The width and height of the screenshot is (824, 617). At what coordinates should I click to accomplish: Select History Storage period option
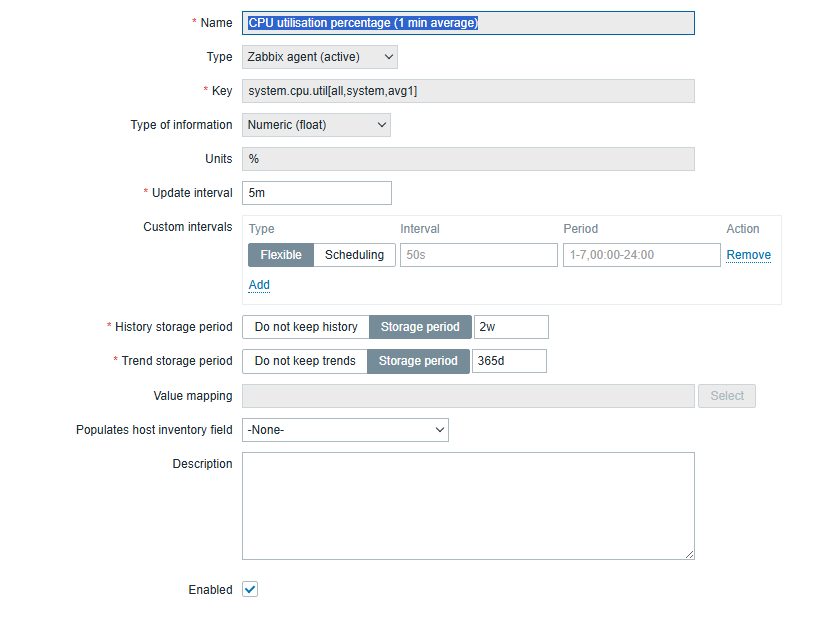pyautogui.click(x=420, y=327)
